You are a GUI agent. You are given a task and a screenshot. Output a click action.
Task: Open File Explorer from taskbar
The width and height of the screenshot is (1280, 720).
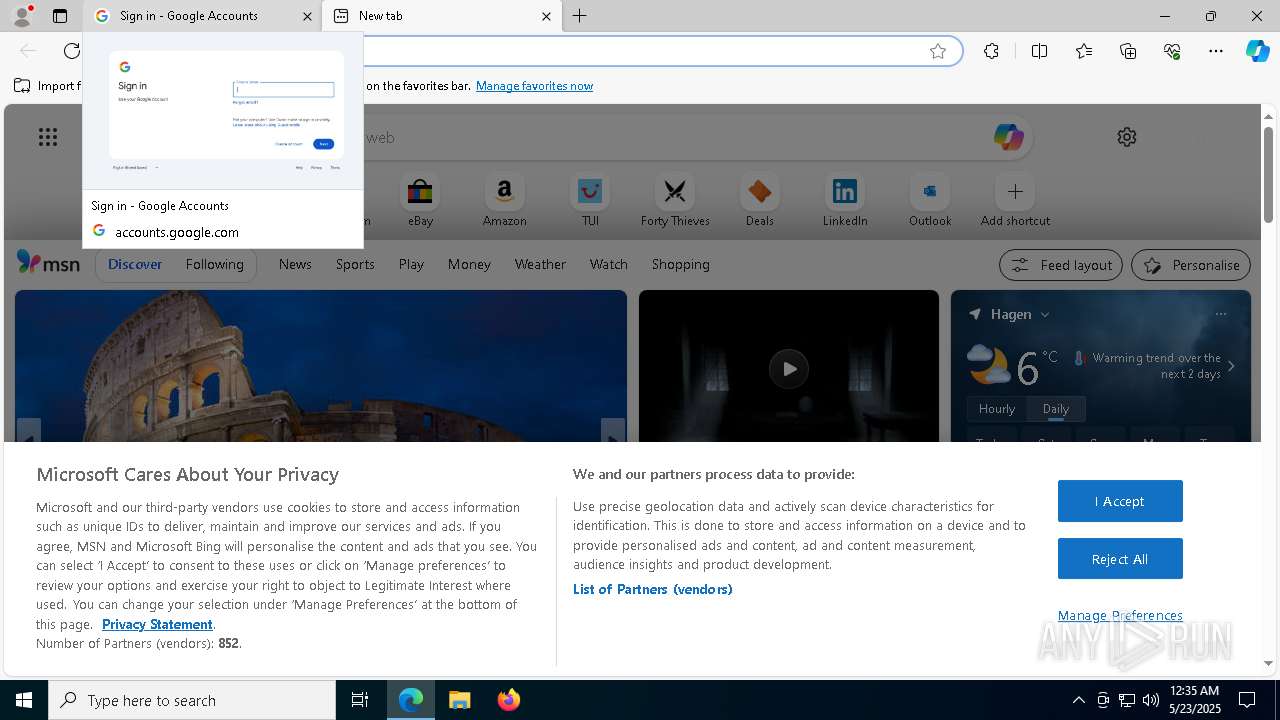tap(459, 700)
